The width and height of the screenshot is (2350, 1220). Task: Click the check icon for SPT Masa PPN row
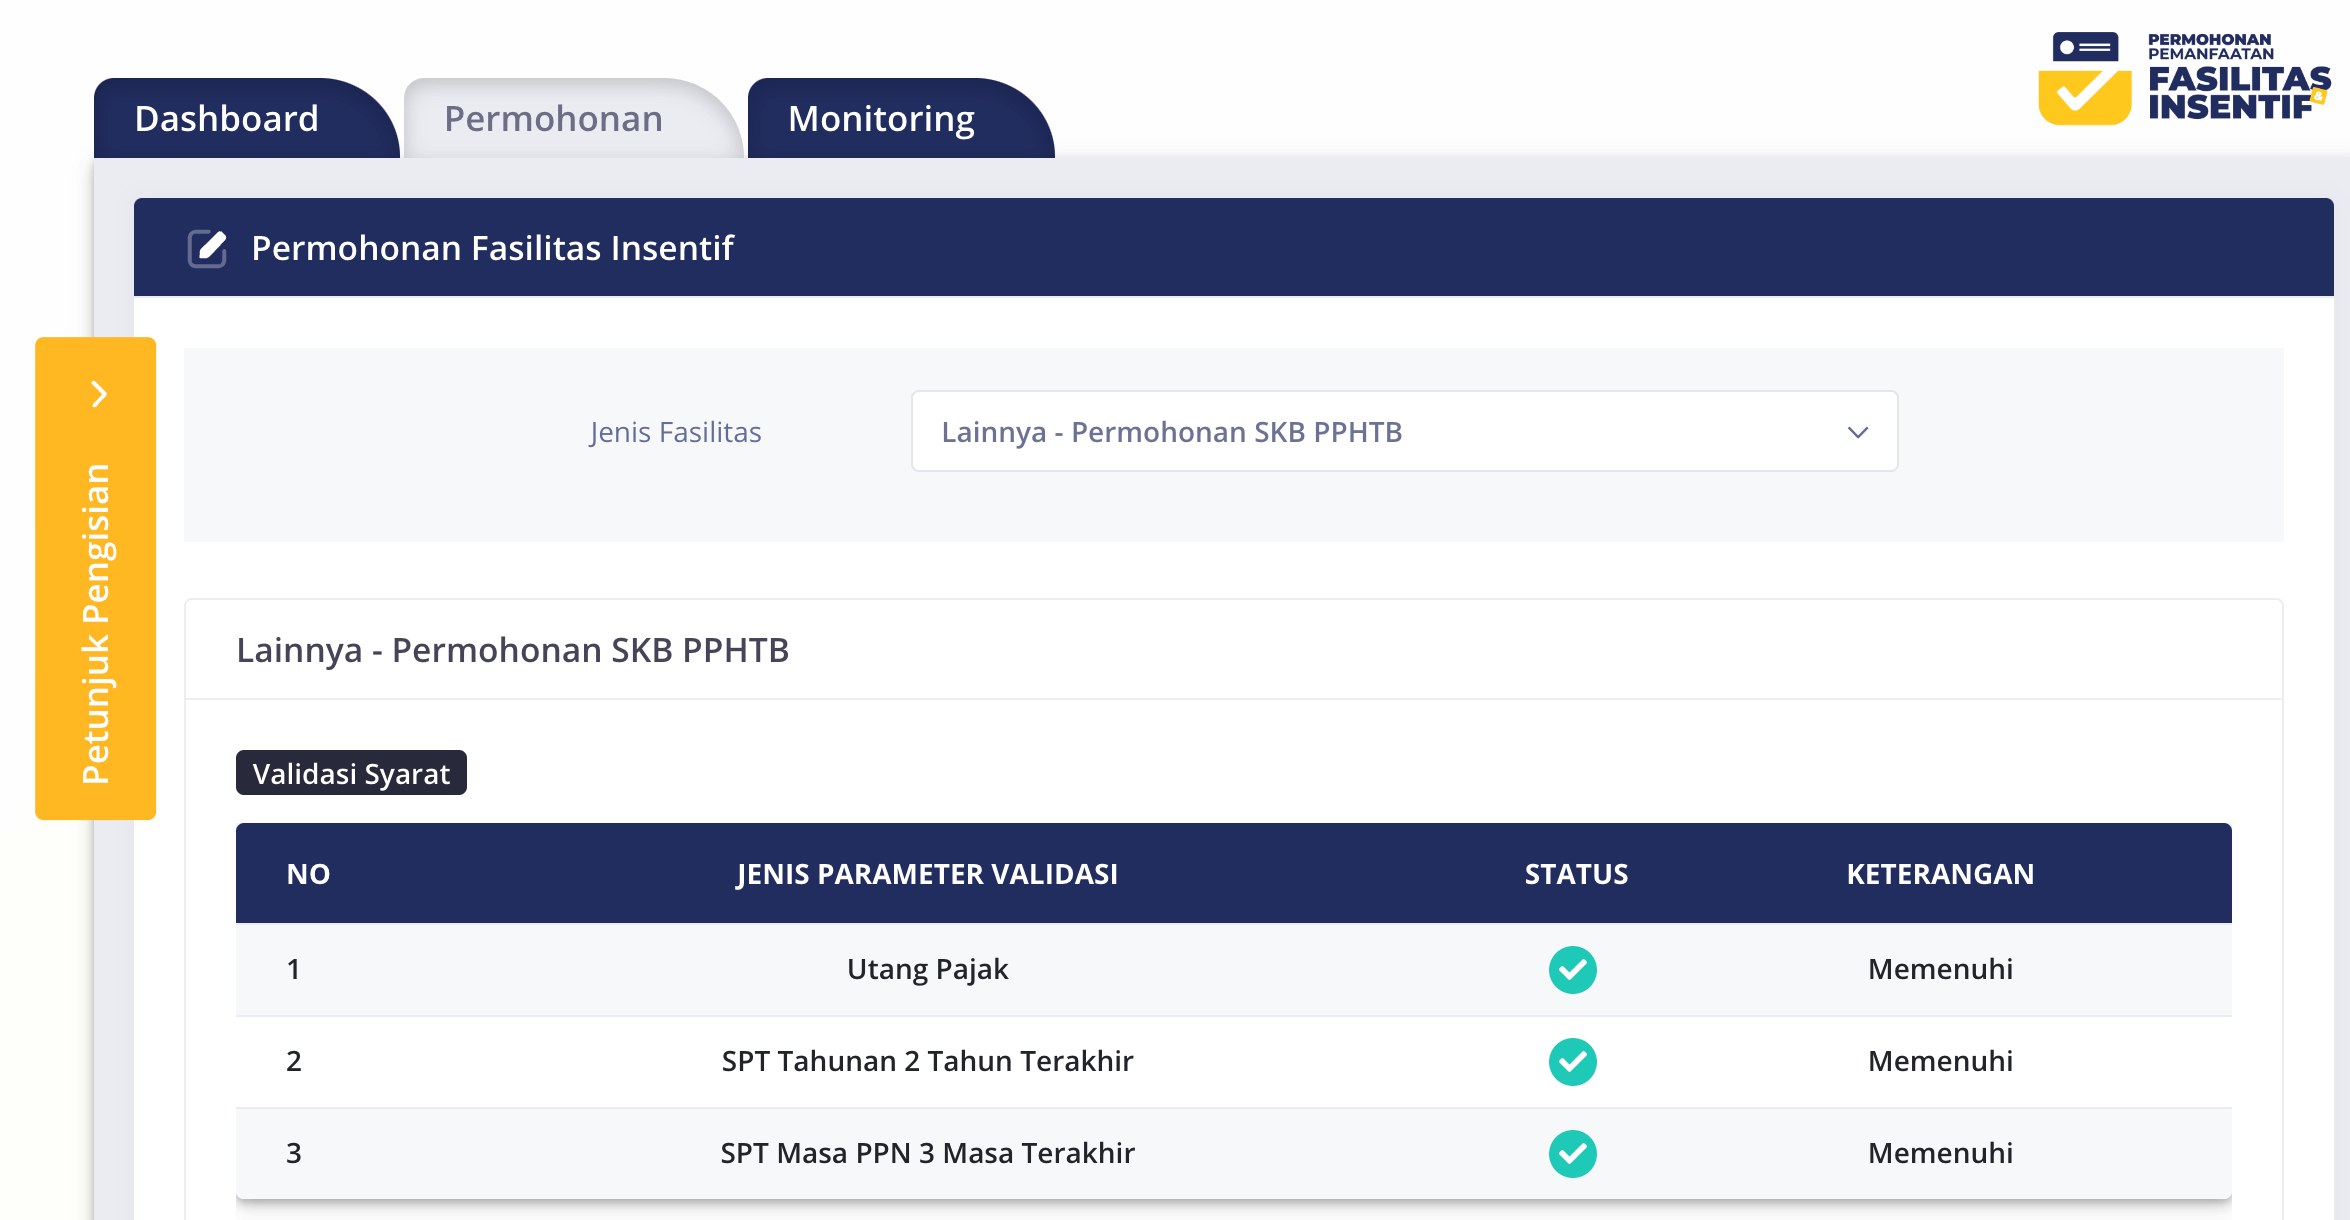(x=1573, y=1154)
